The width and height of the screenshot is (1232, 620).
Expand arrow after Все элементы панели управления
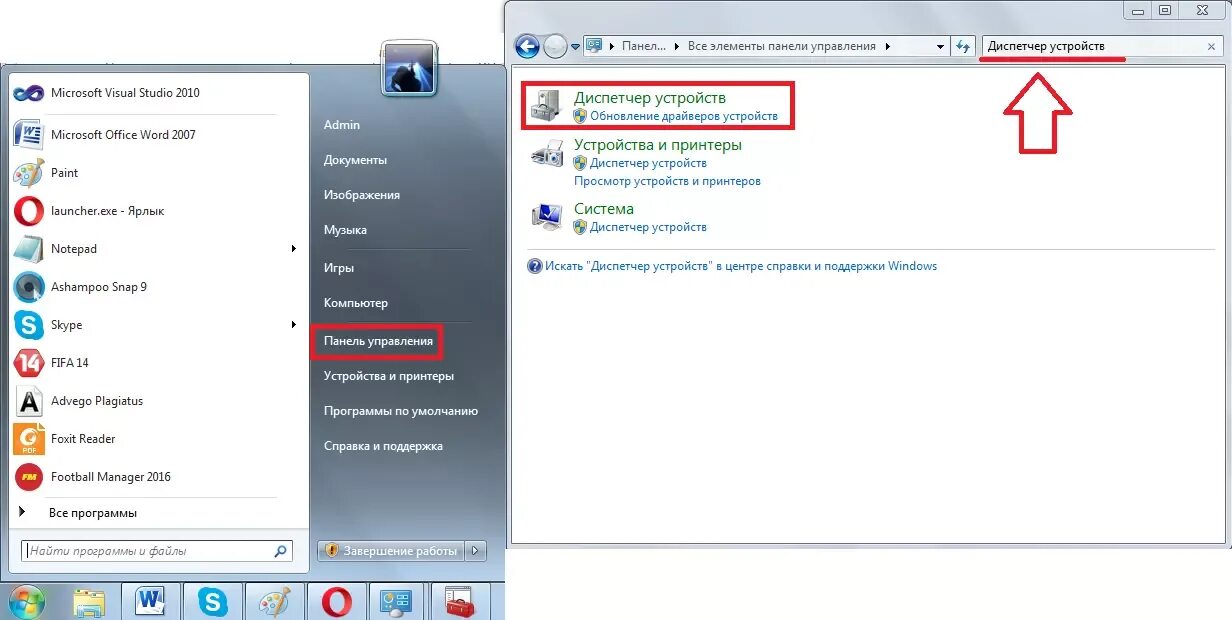(x=887, y=47)
